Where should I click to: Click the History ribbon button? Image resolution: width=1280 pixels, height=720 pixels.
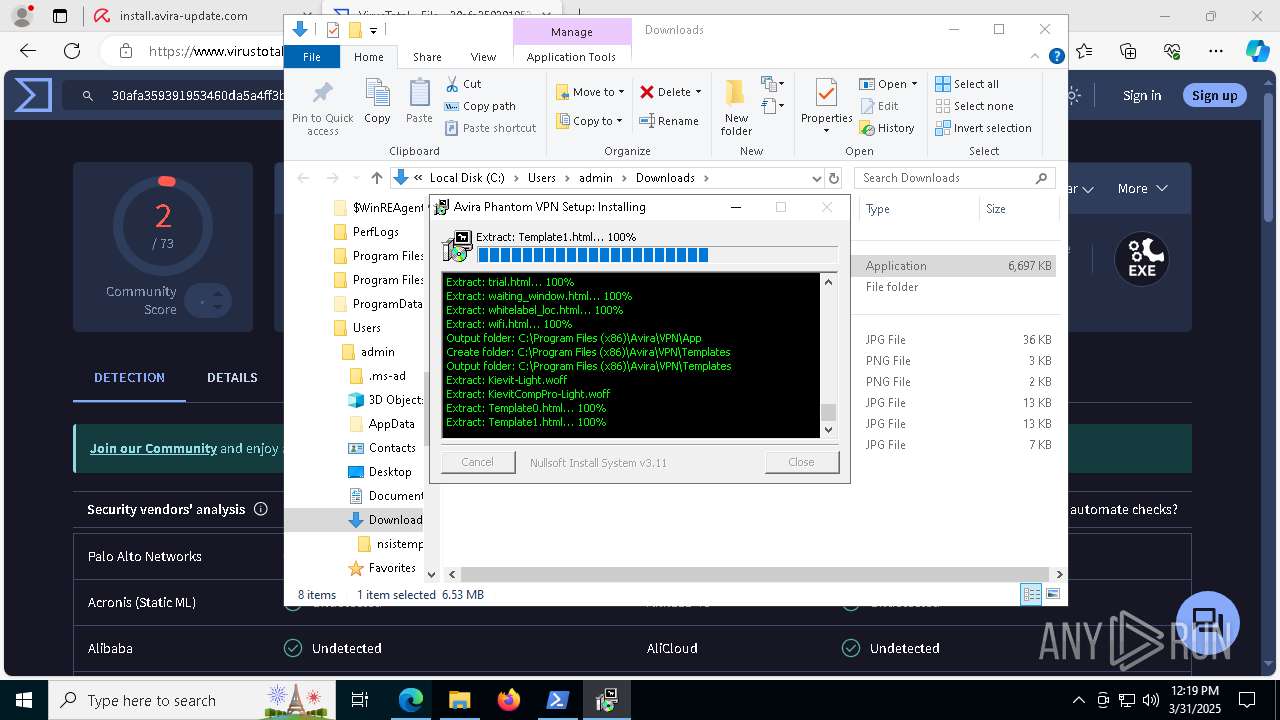pos(886,128)
